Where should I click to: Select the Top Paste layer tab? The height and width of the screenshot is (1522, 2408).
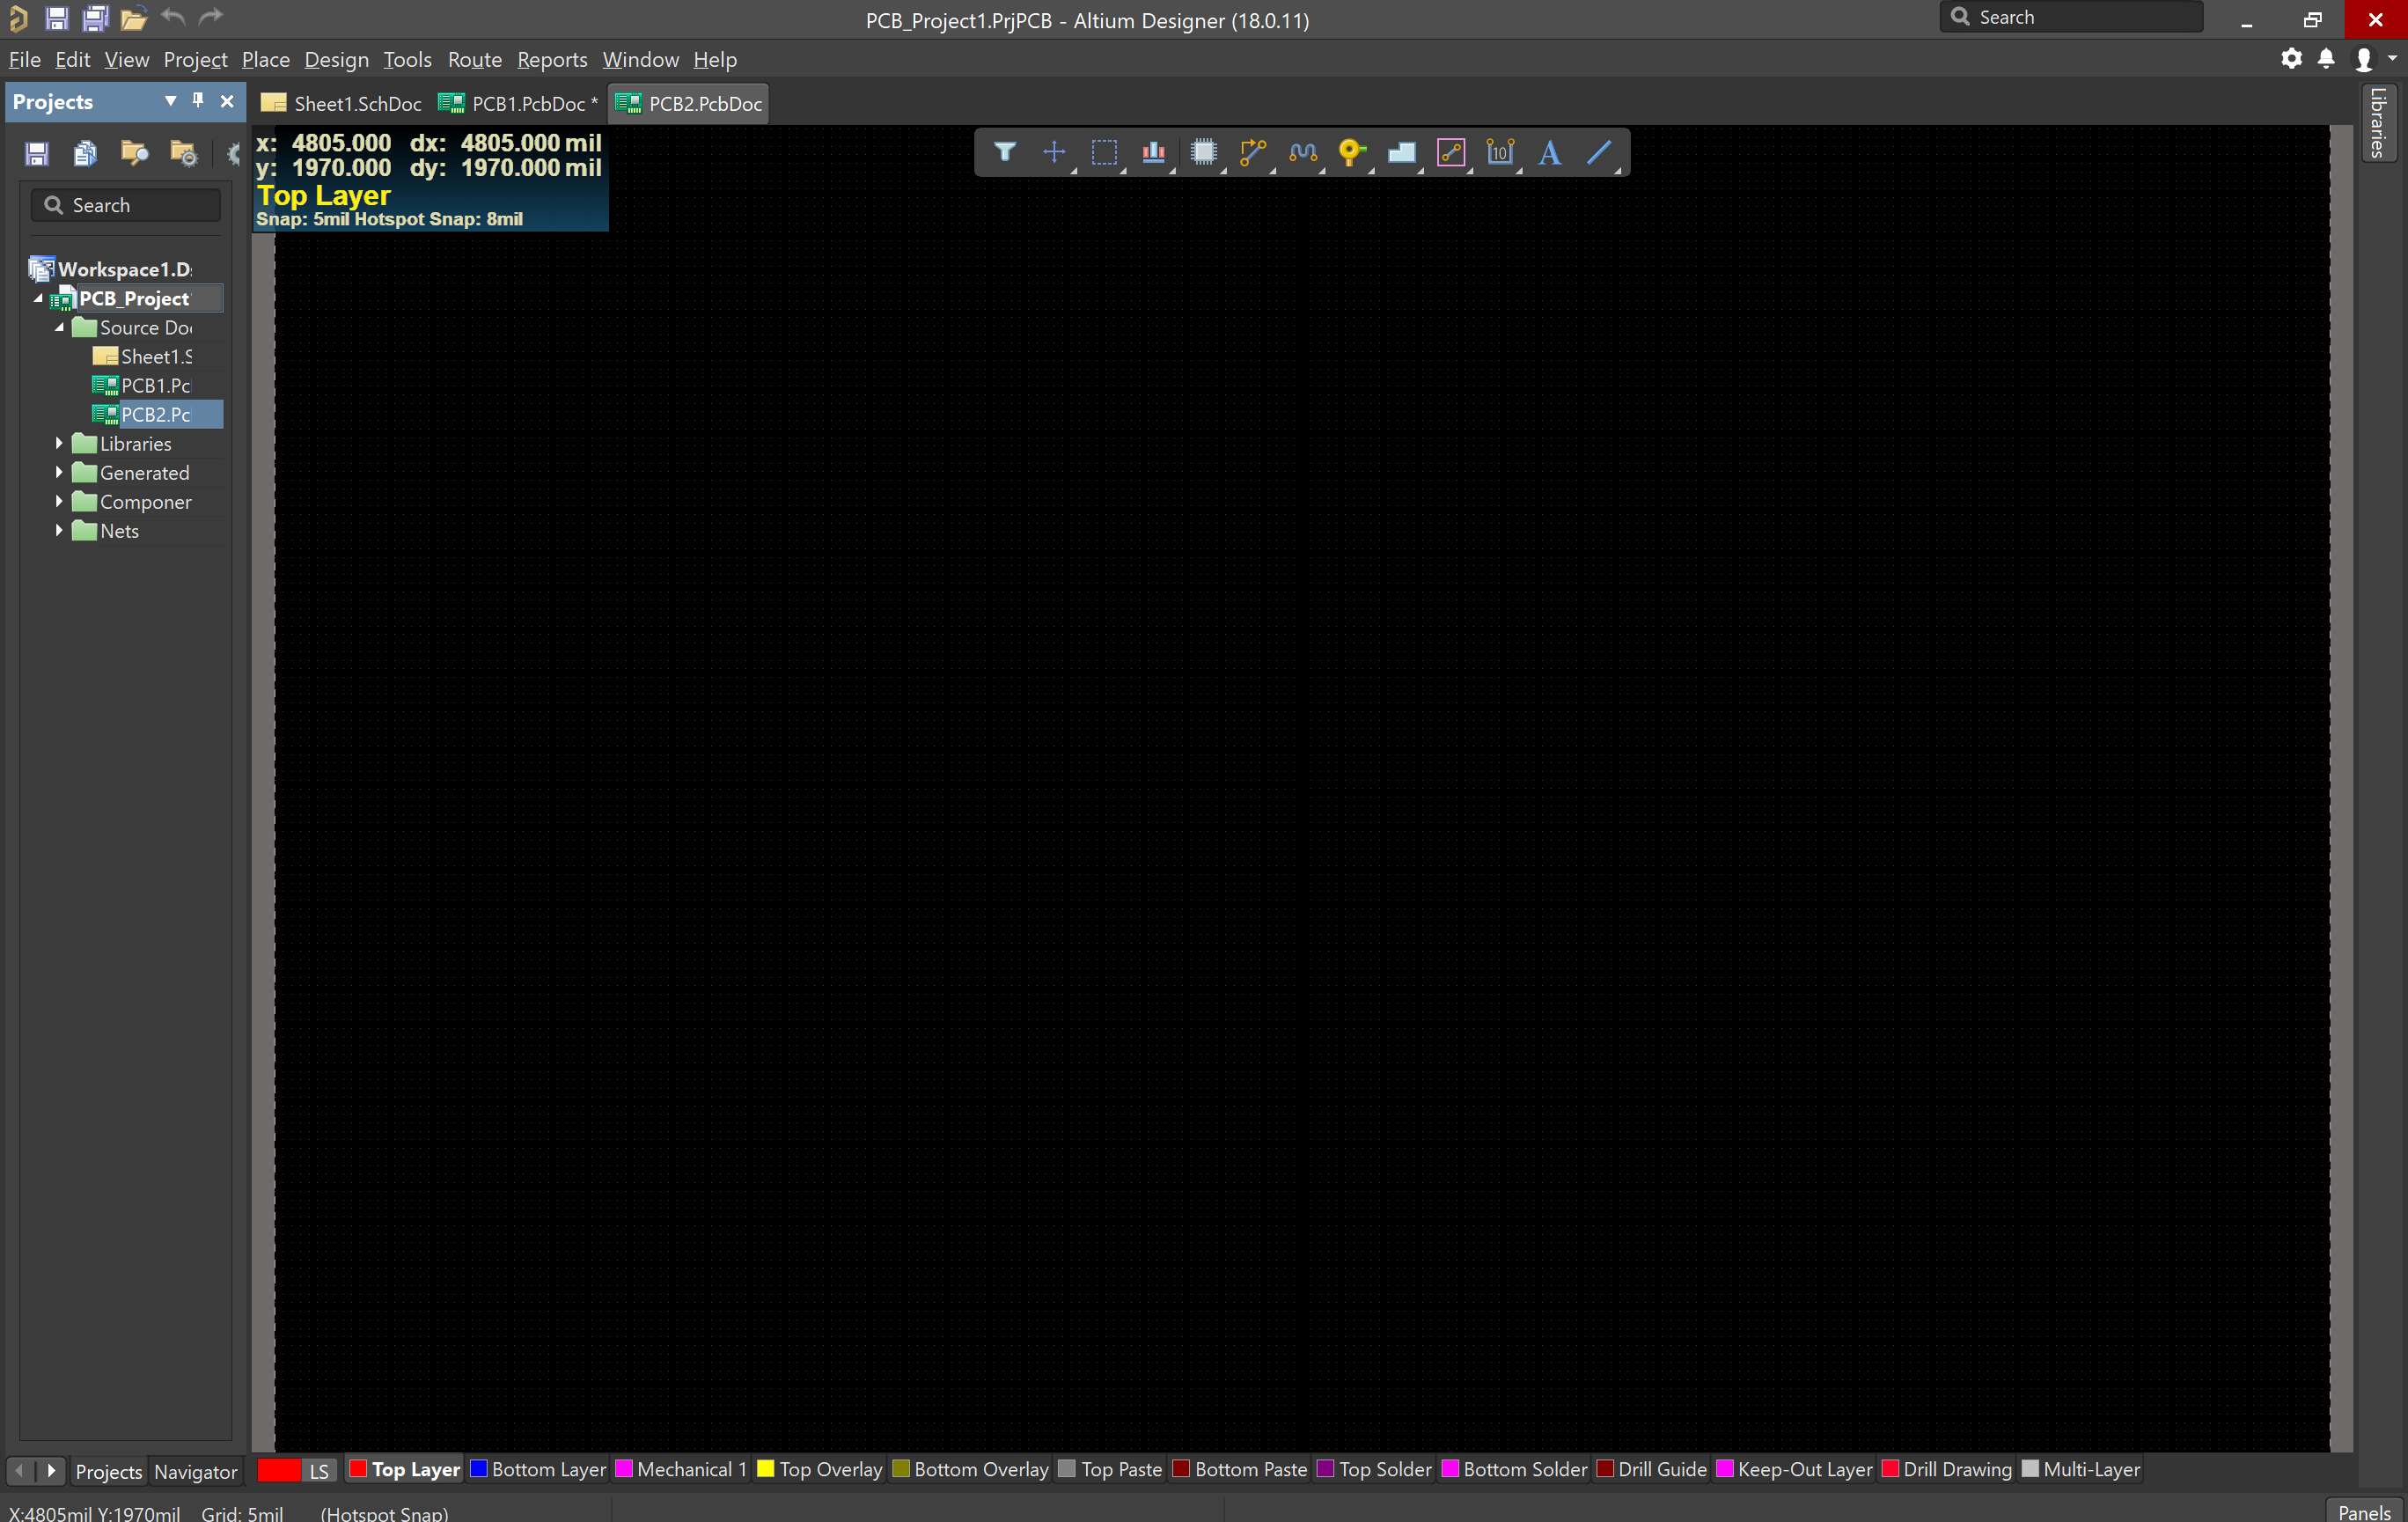tap(1110, 1470)
